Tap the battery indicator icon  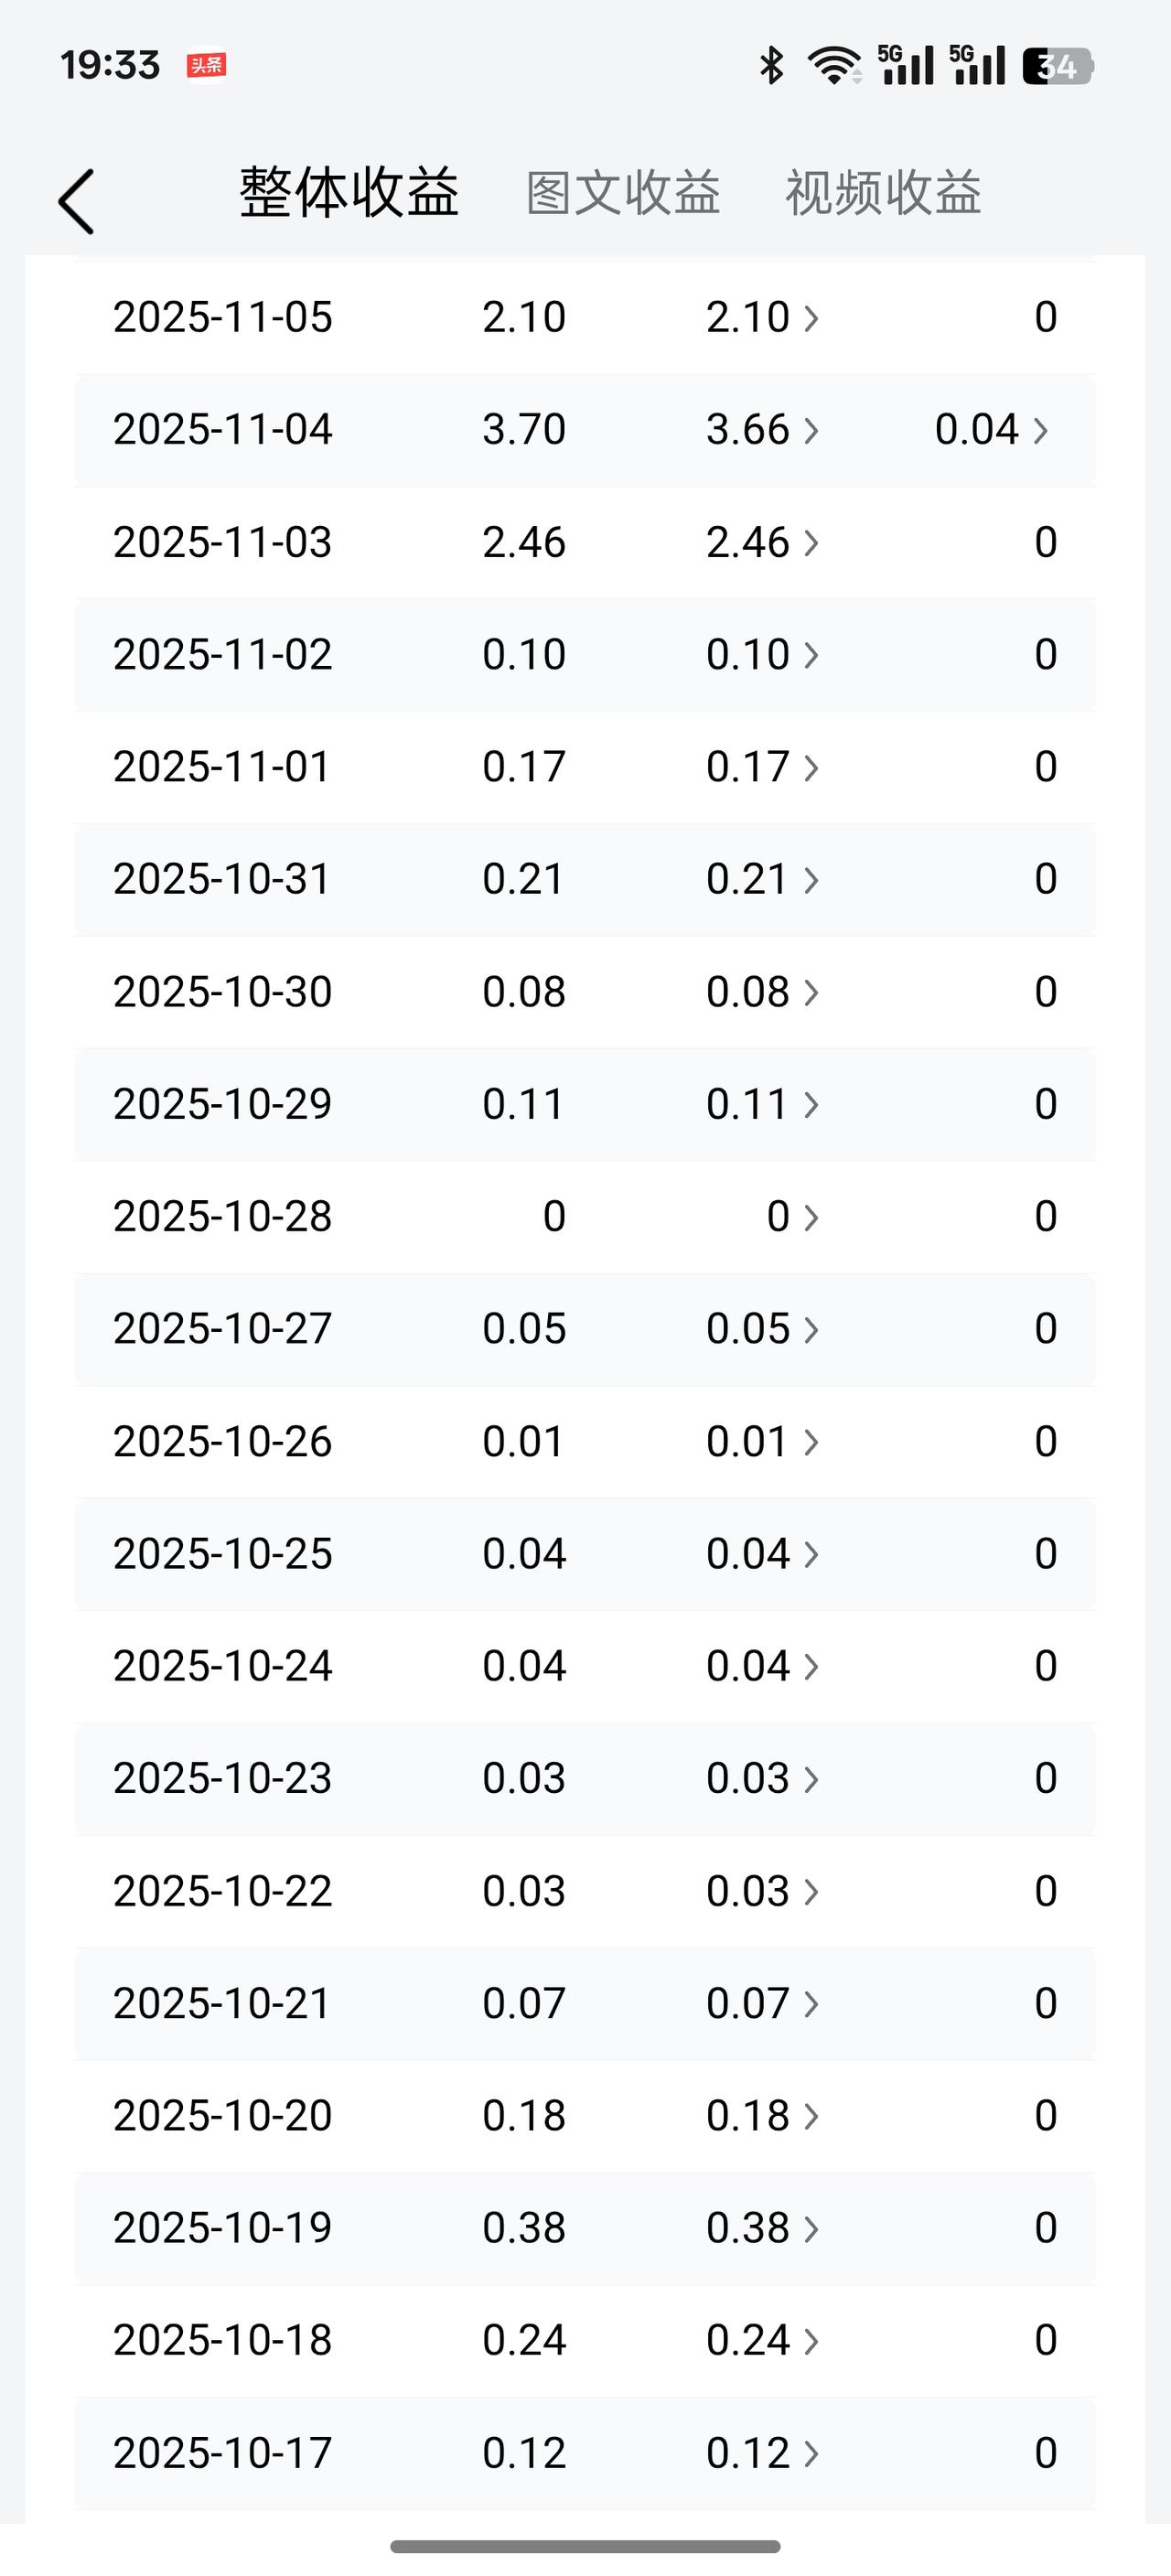point(1058,66)
